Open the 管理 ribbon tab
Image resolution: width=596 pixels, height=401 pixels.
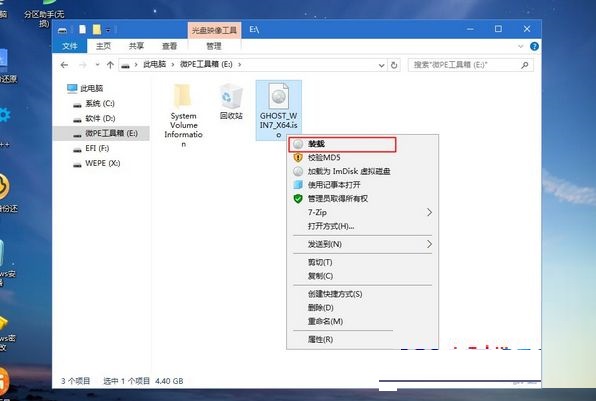[x=214, y=46]
